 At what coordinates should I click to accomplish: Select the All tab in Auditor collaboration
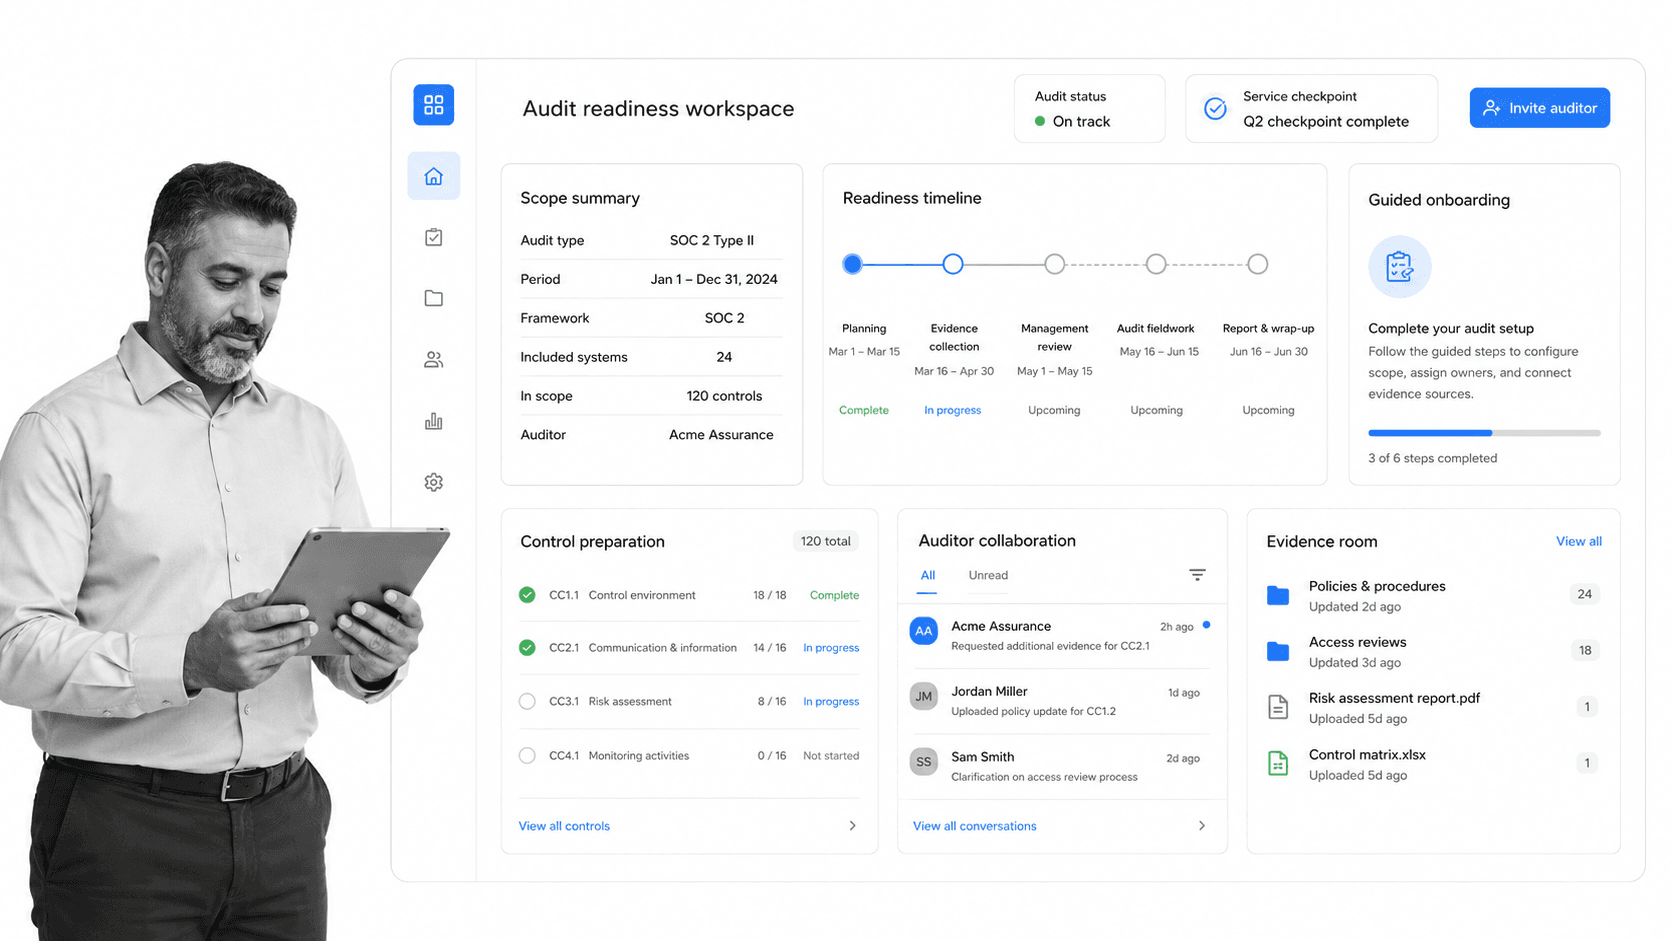tap(928, 576)
